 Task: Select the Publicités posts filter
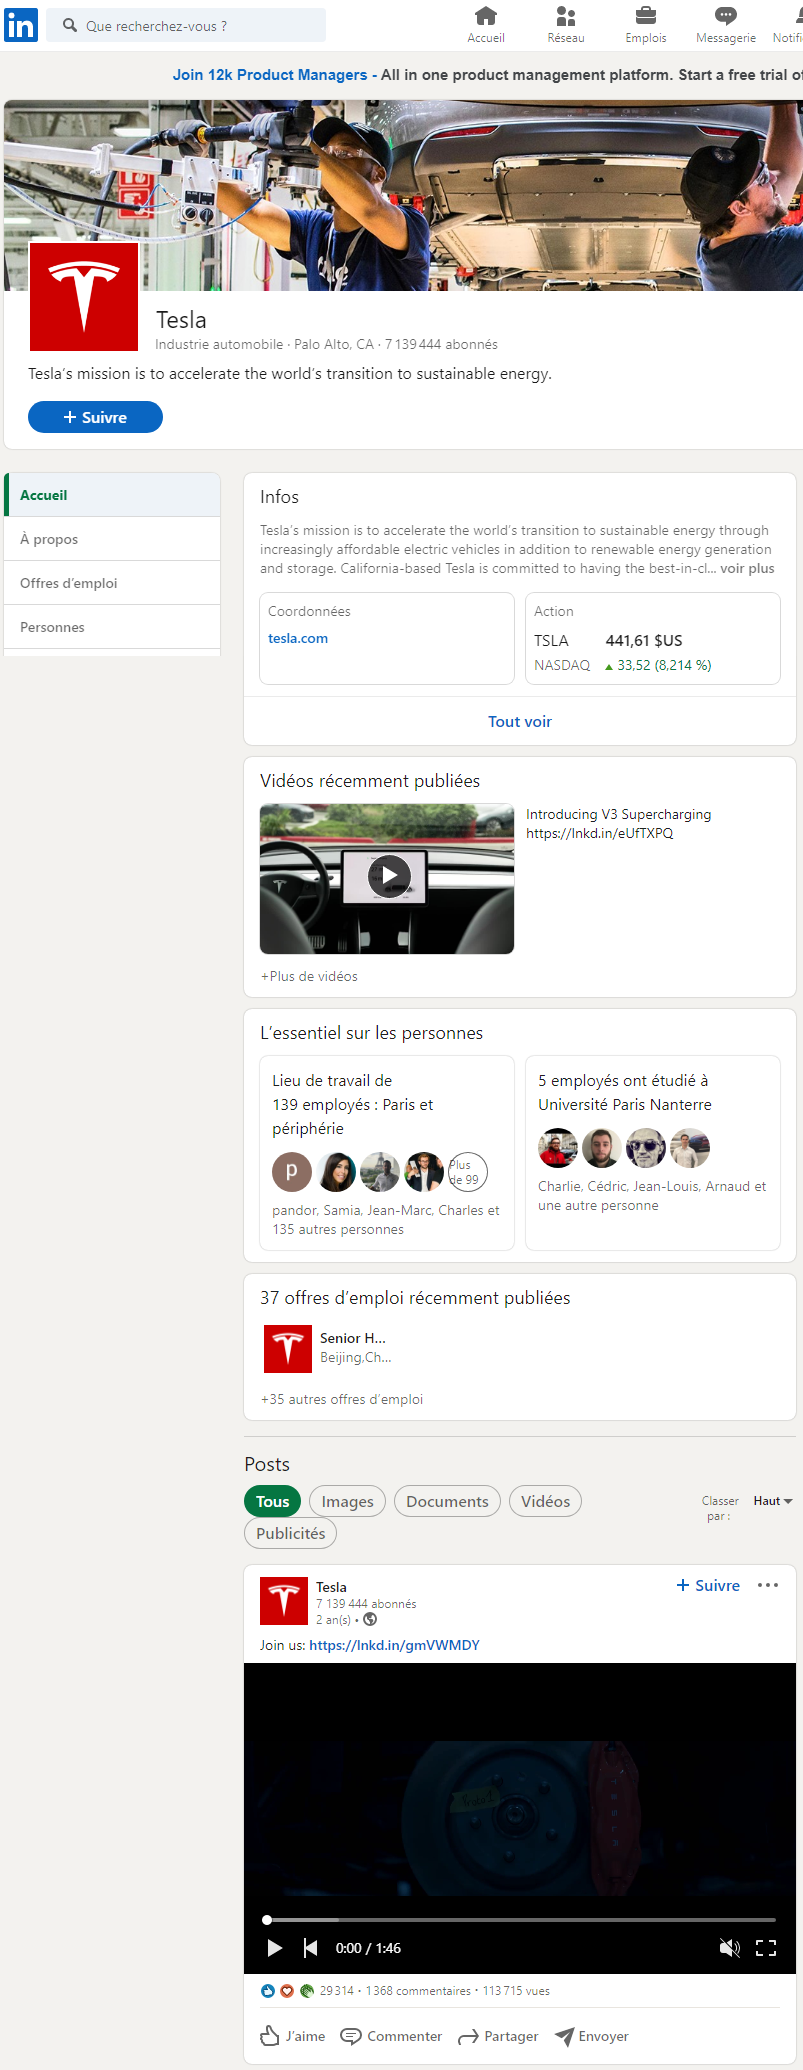291,1533
